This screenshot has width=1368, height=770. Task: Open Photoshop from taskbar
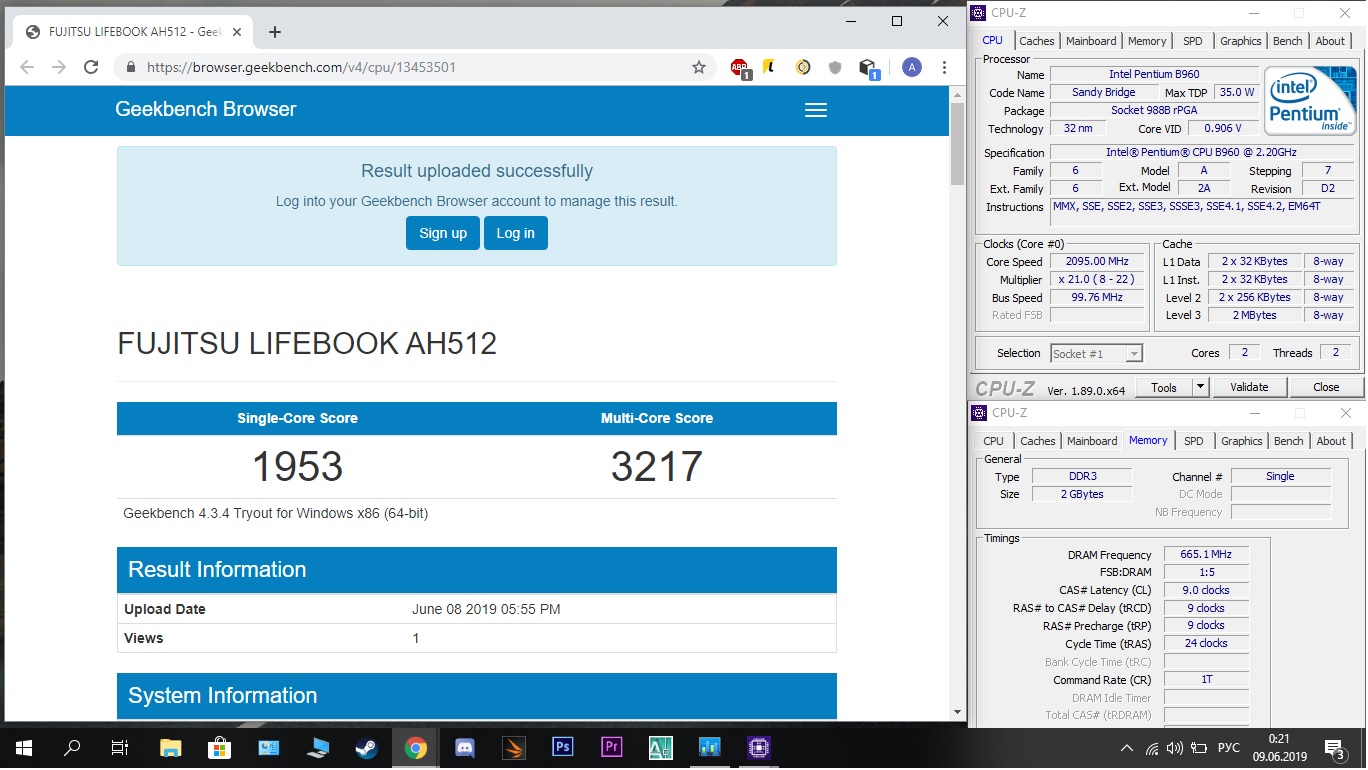(x=562, y=747)
